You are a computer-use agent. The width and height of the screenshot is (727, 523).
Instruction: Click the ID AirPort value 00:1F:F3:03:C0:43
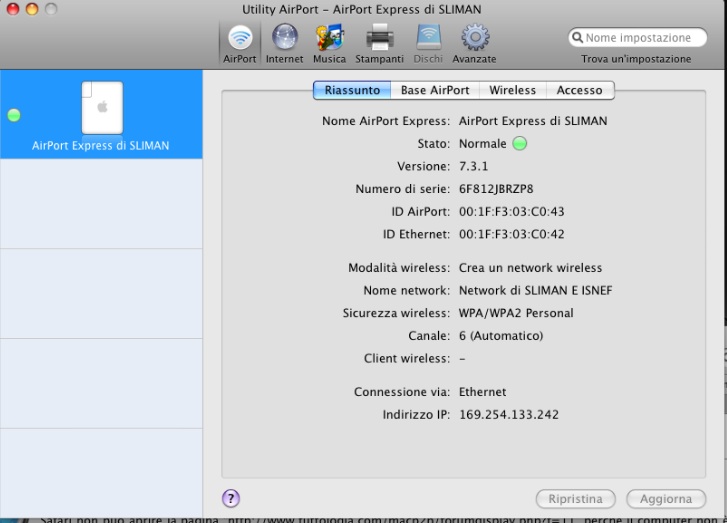click(511, 211)
